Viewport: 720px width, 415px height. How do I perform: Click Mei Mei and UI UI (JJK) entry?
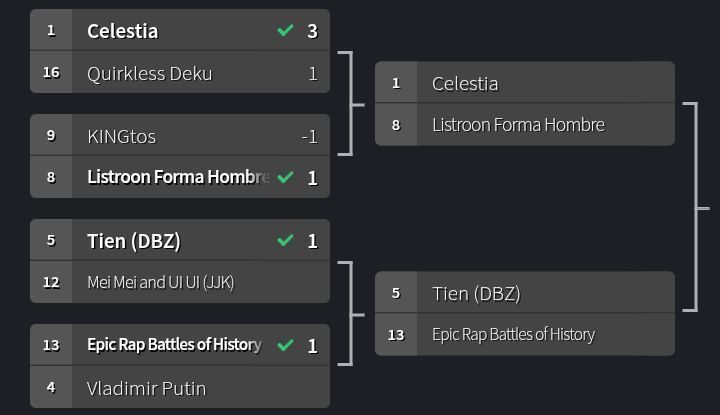pyautogui.click(x=160, y=283)
